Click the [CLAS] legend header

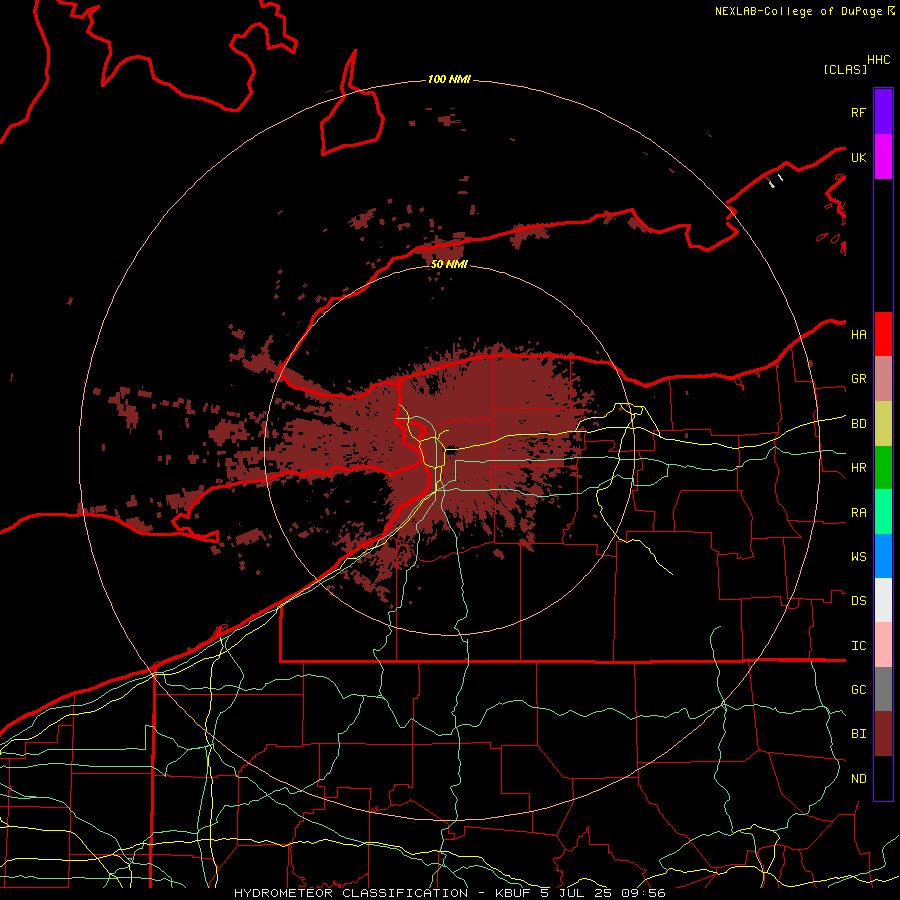point(845,69)
